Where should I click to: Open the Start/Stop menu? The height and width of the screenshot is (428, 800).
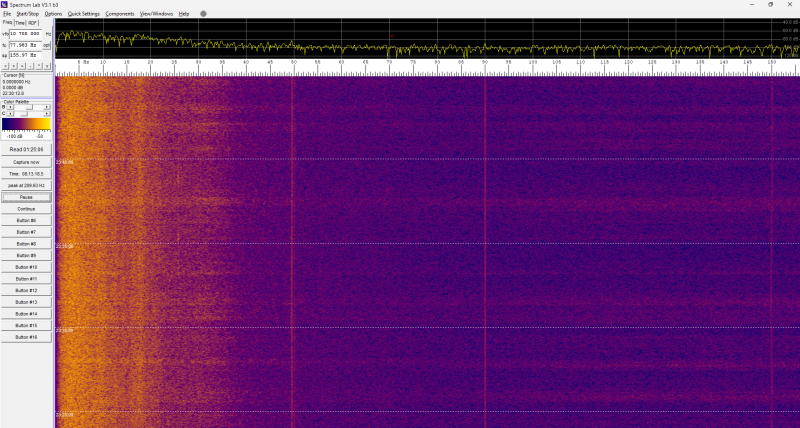28,14
